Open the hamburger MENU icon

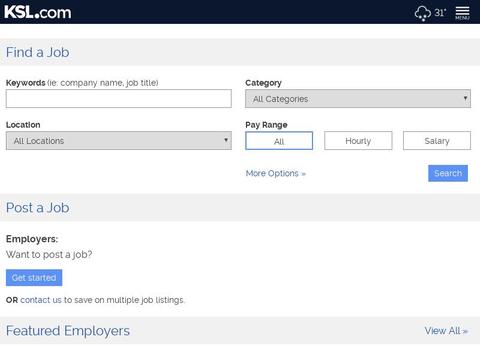(462, 13)
